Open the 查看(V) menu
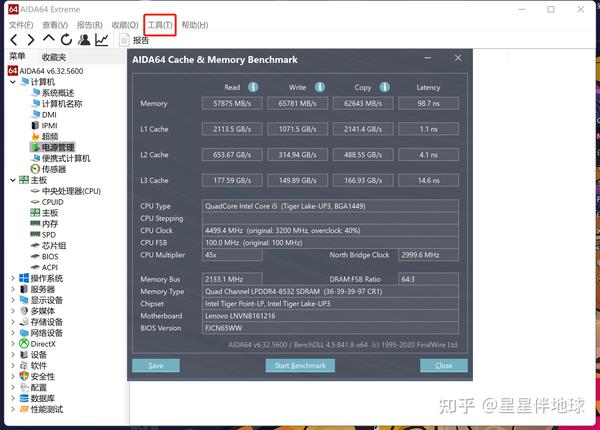 [55, 25]
